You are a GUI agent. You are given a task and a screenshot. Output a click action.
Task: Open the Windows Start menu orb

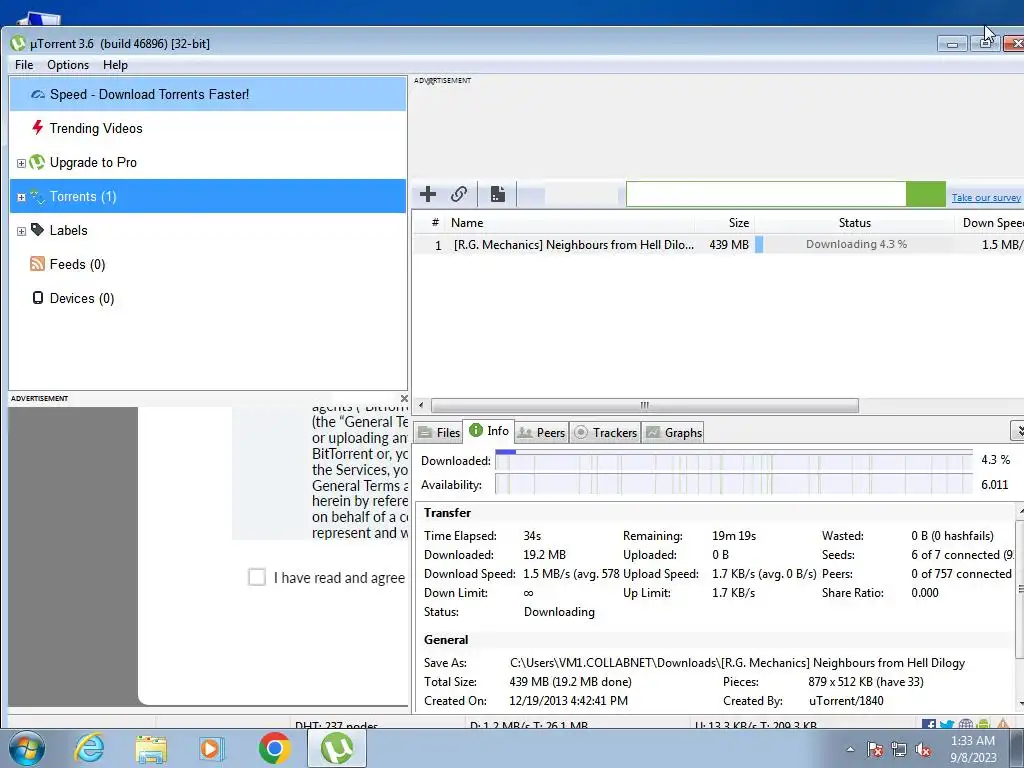27,748
